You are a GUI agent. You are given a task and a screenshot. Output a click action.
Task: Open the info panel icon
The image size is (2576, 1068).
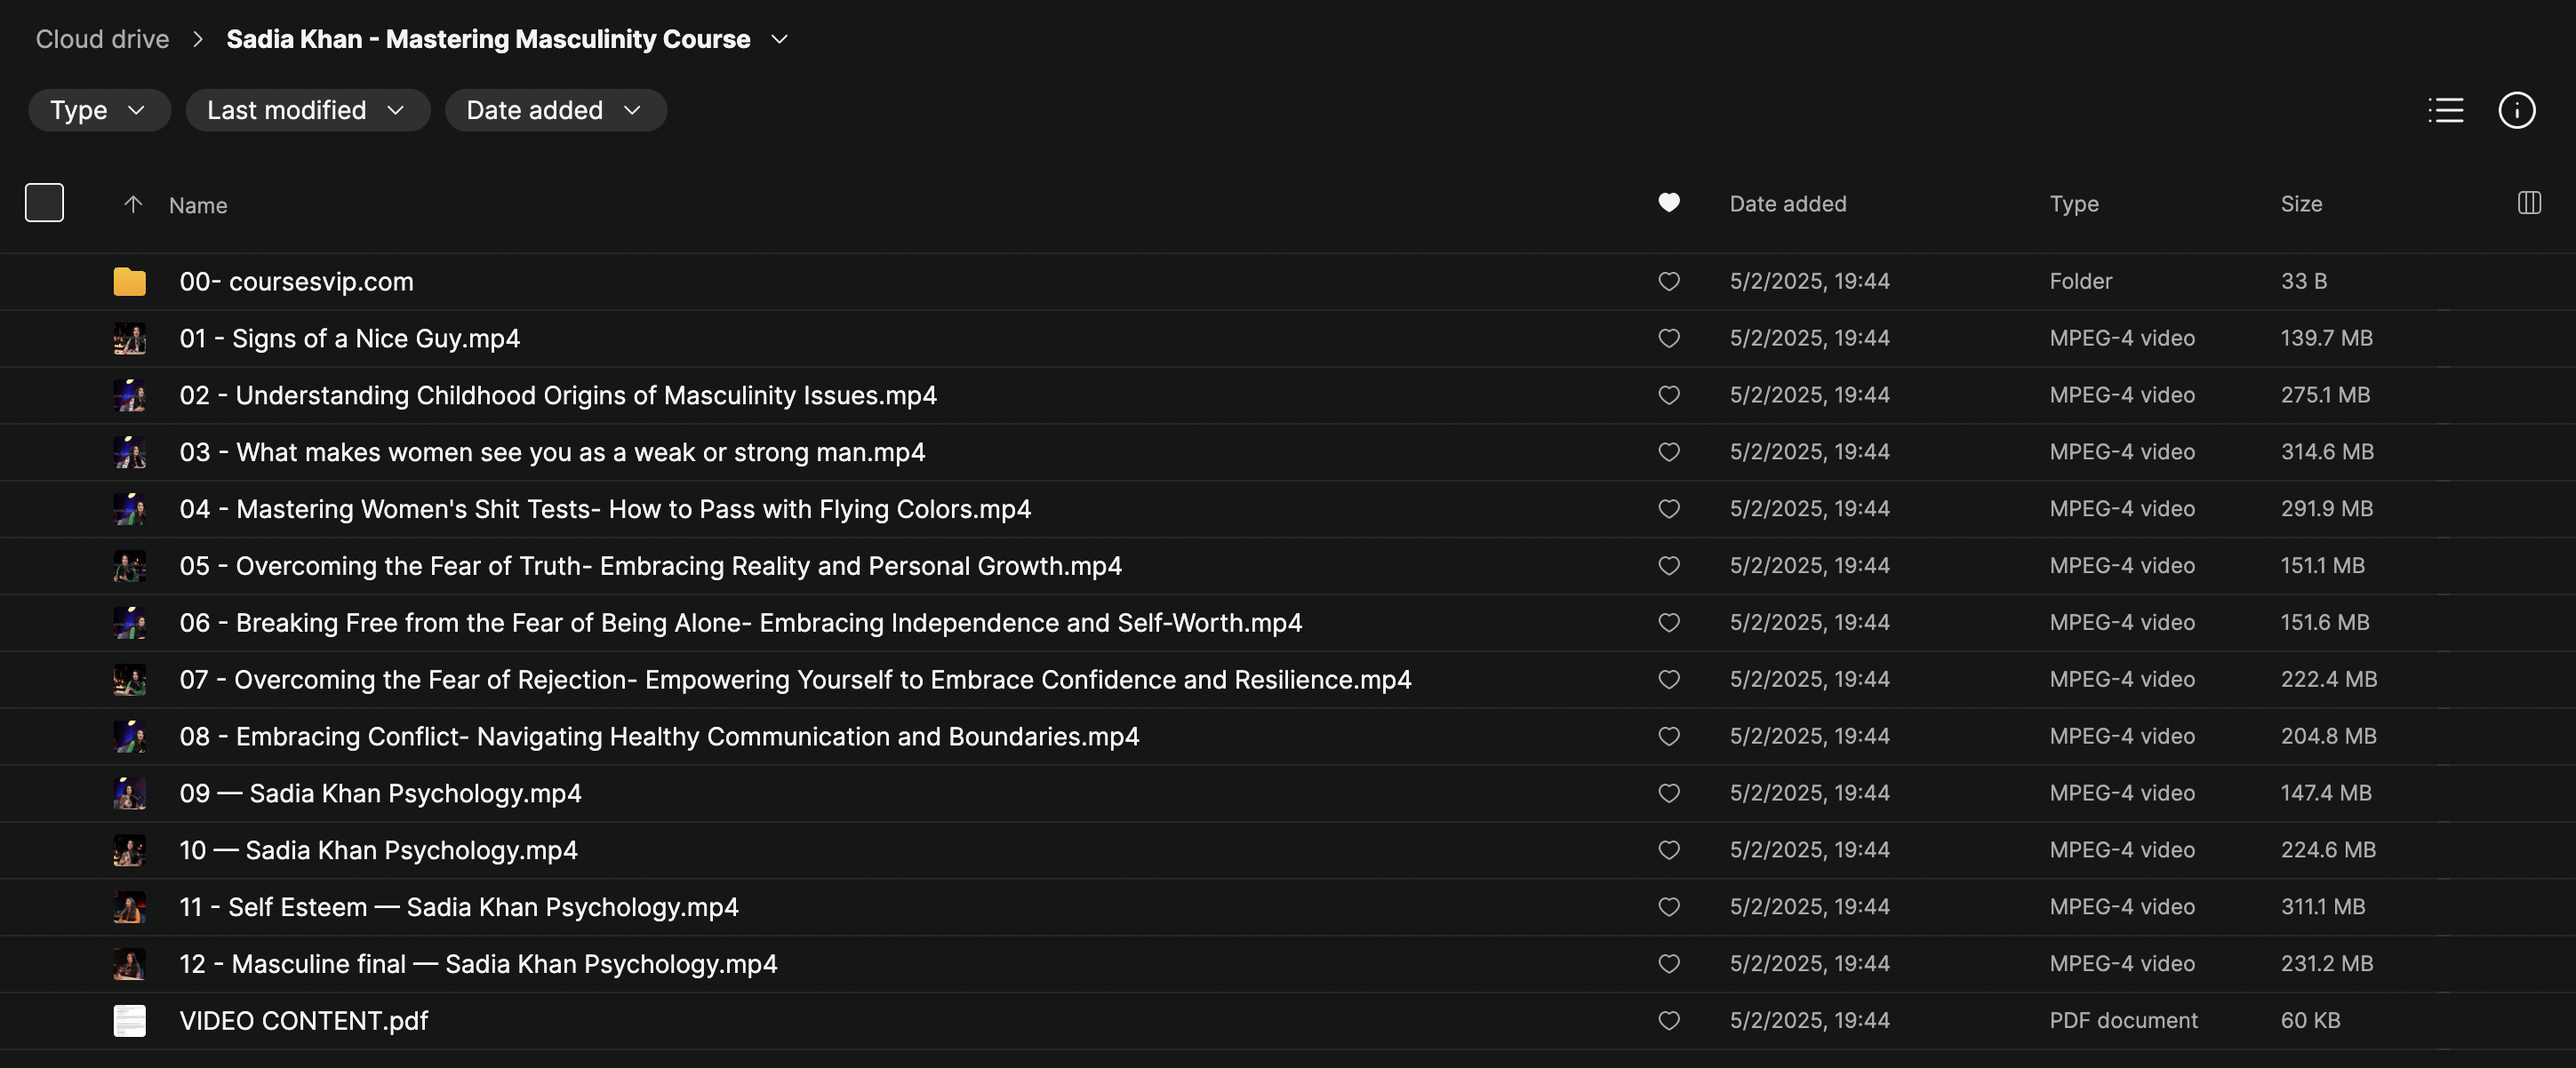coord(2516,110)
